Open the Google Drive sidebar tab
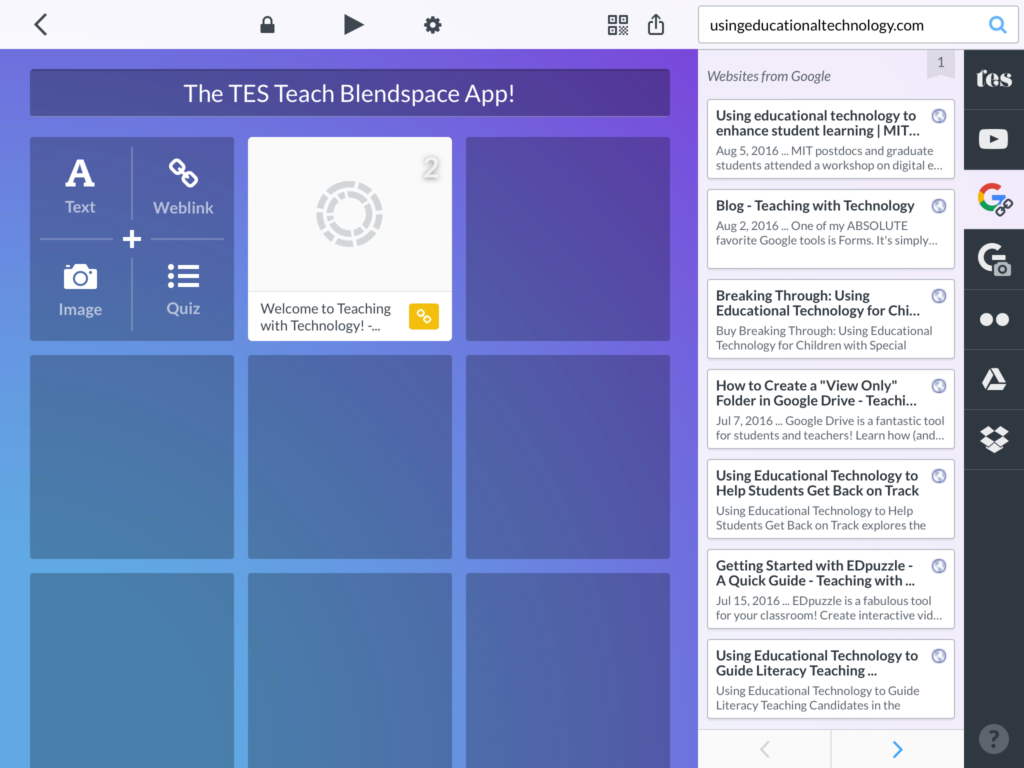This screenshot has height=768, width=1024. point(994,379)
